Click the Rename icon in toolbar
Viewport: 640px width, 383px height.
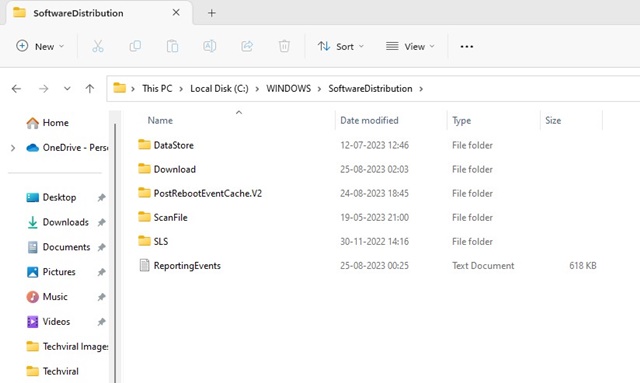pos(209,46)
